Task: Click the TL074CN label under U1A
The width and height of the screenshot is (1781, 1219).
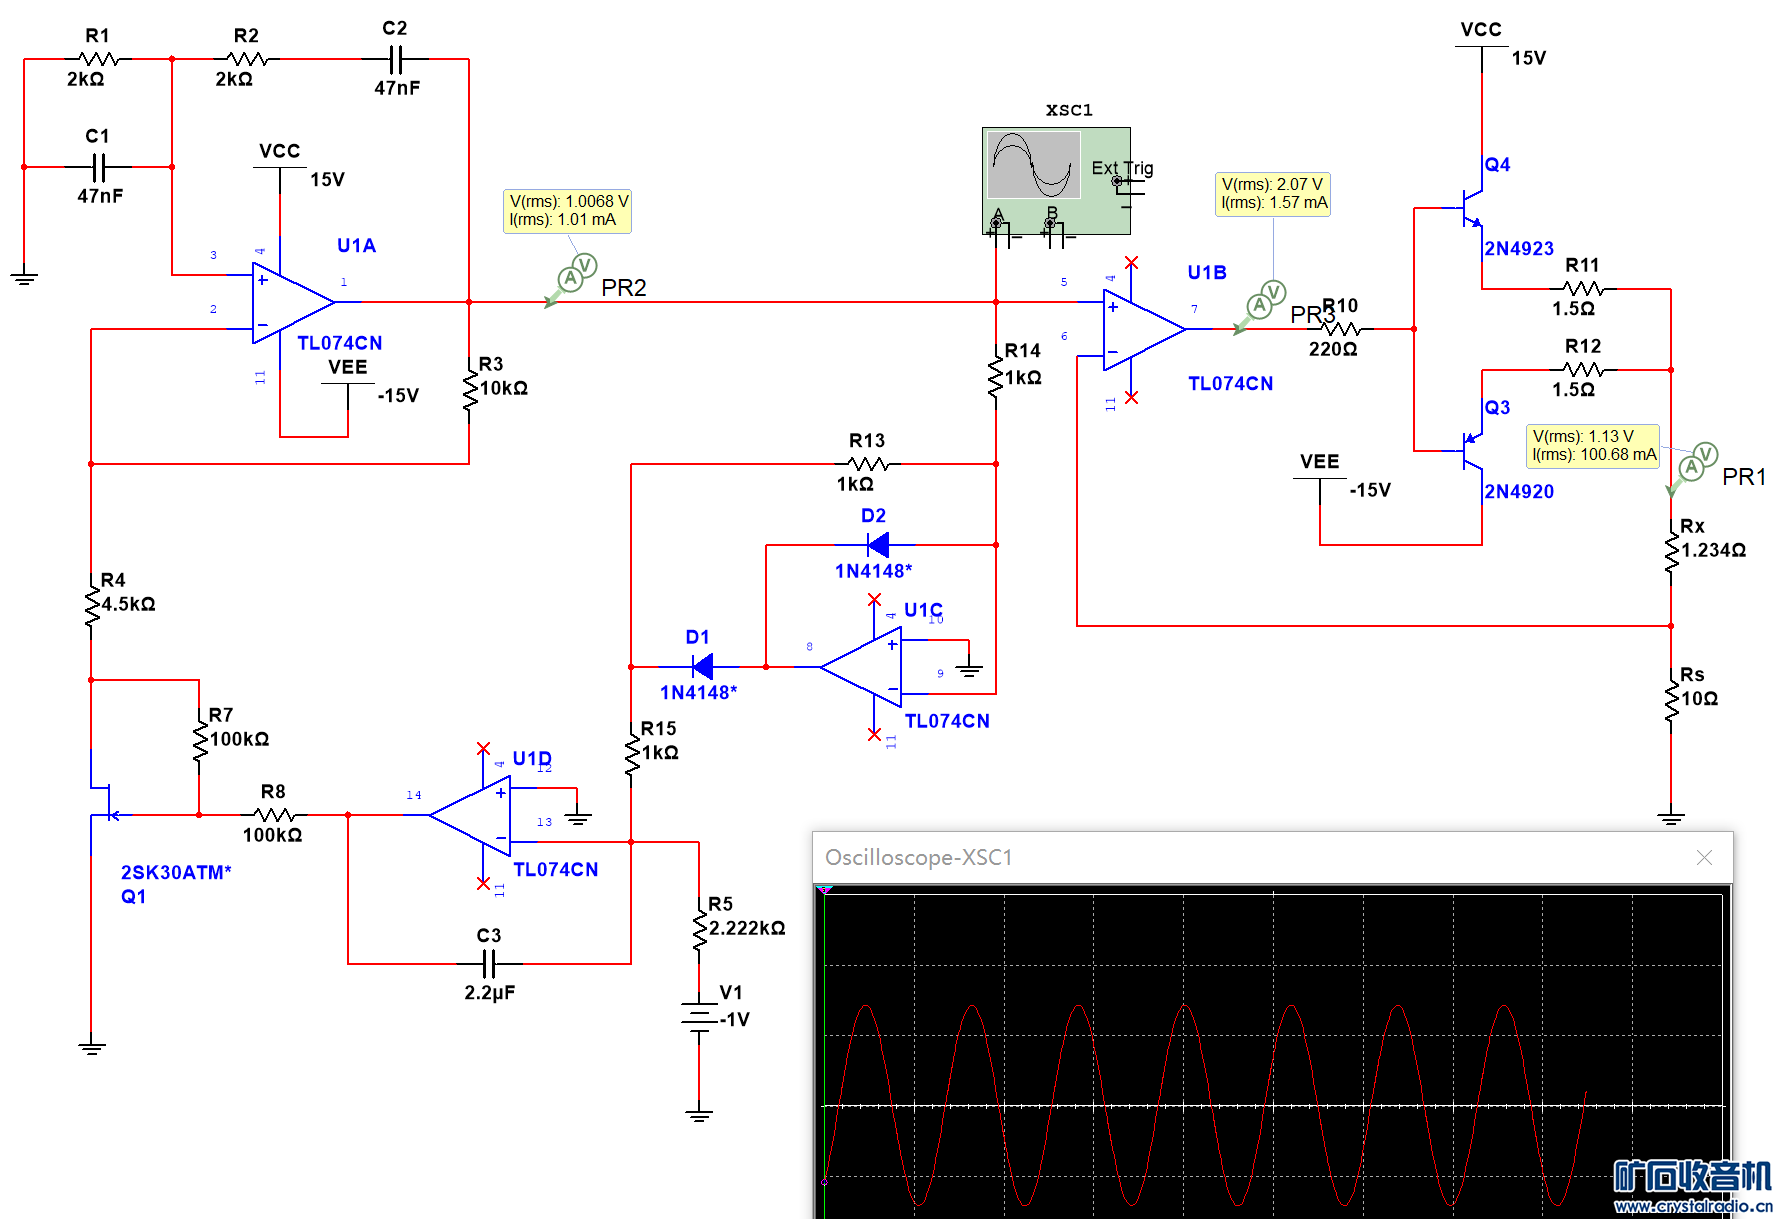Action: 340,343
